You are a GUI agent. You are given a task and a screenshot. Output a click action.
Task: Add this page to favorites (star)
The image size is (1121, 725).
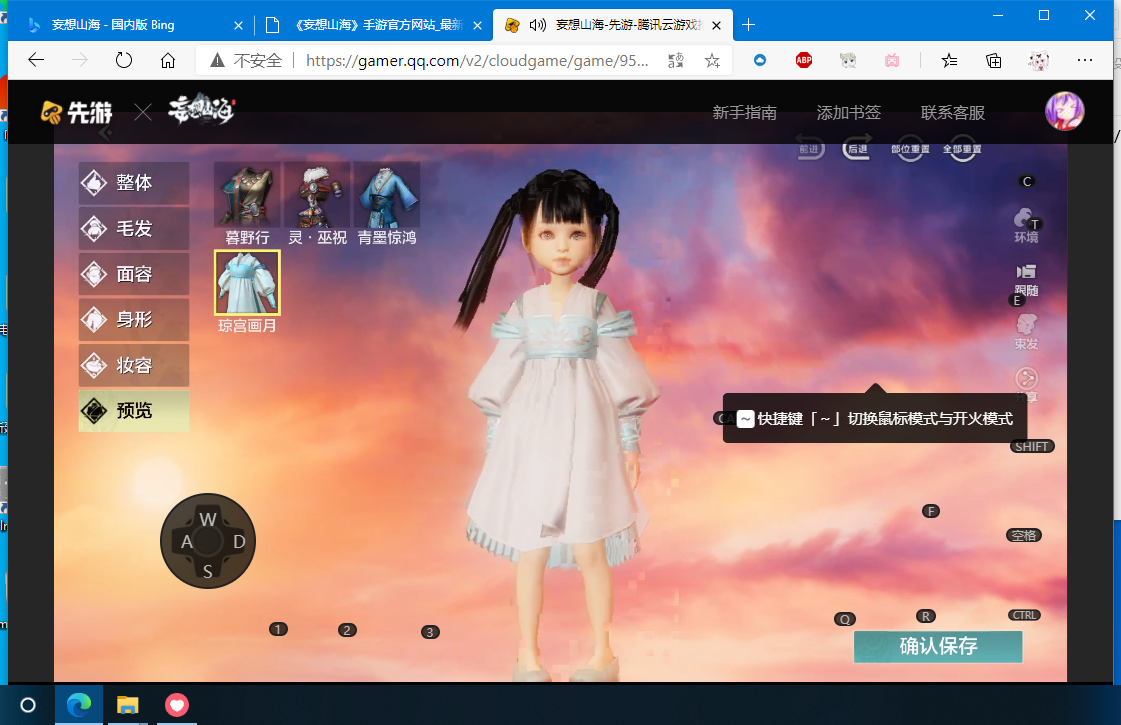712,61
